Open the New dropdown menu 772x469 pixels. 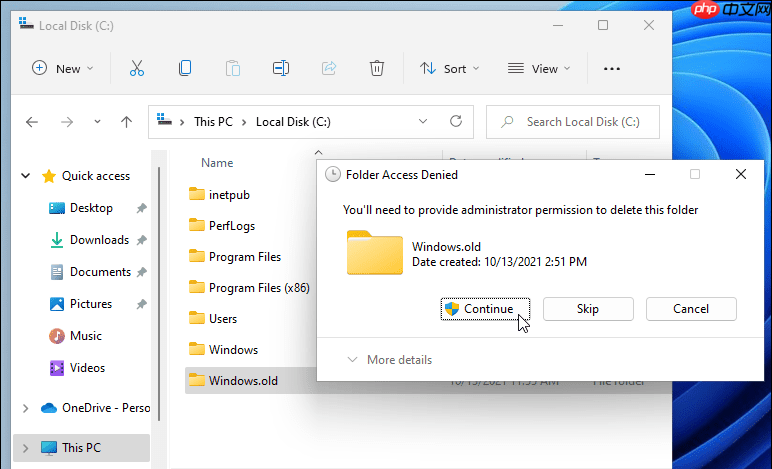pyautogui.click(x=62, y=68)
